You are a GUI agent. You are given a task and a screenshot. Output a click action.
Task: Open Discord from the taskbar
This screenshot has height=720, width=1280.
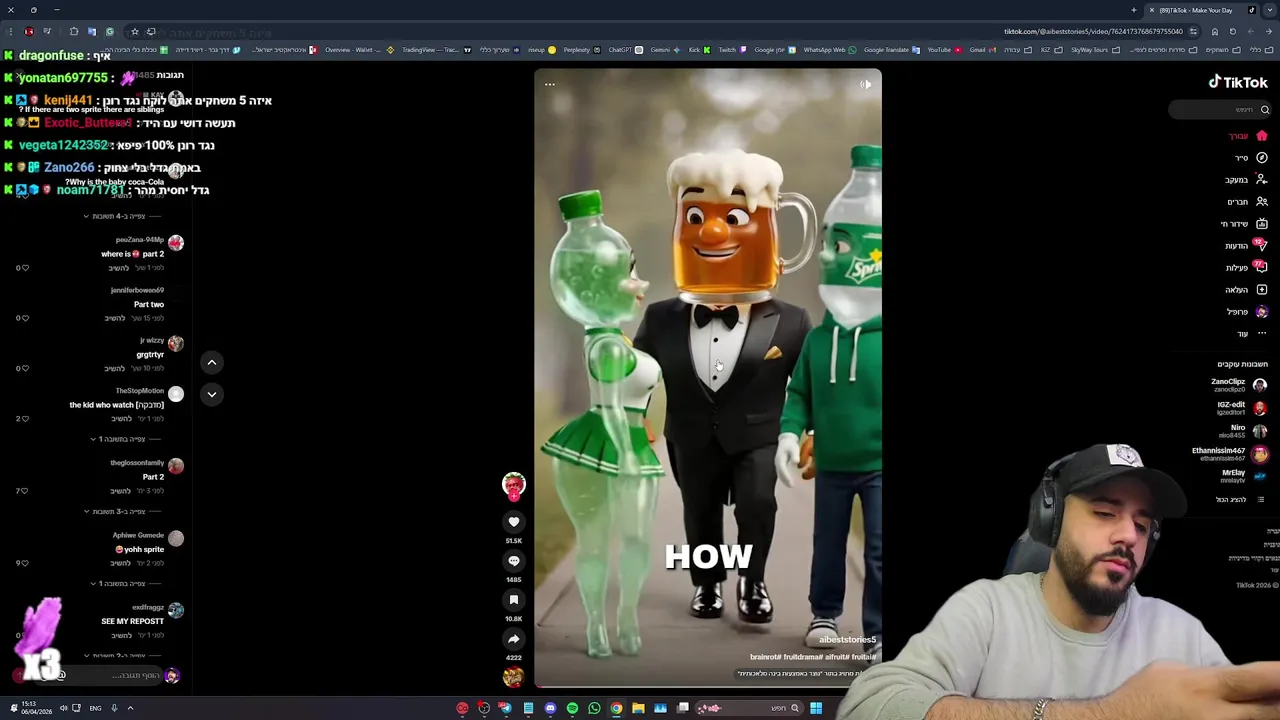[x=550, y=708]
